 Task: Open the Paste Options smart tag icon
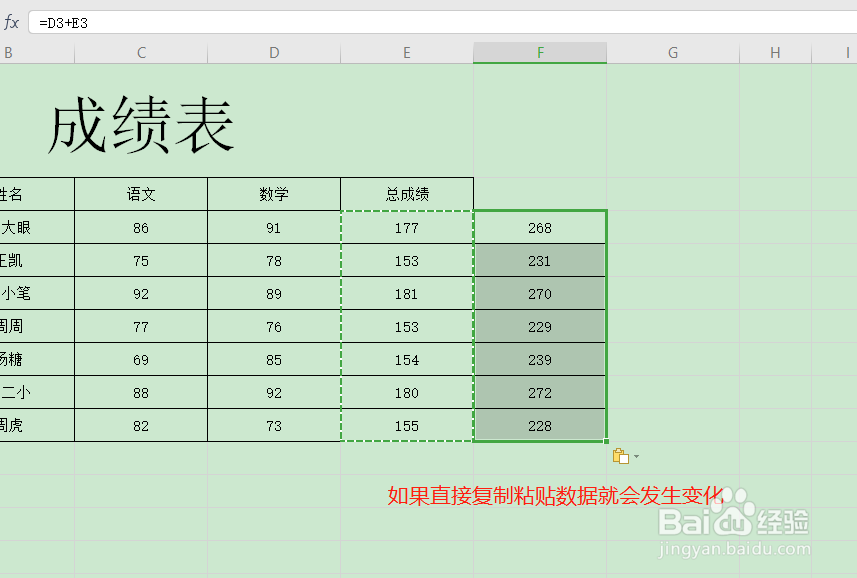[x=621, y=455]
